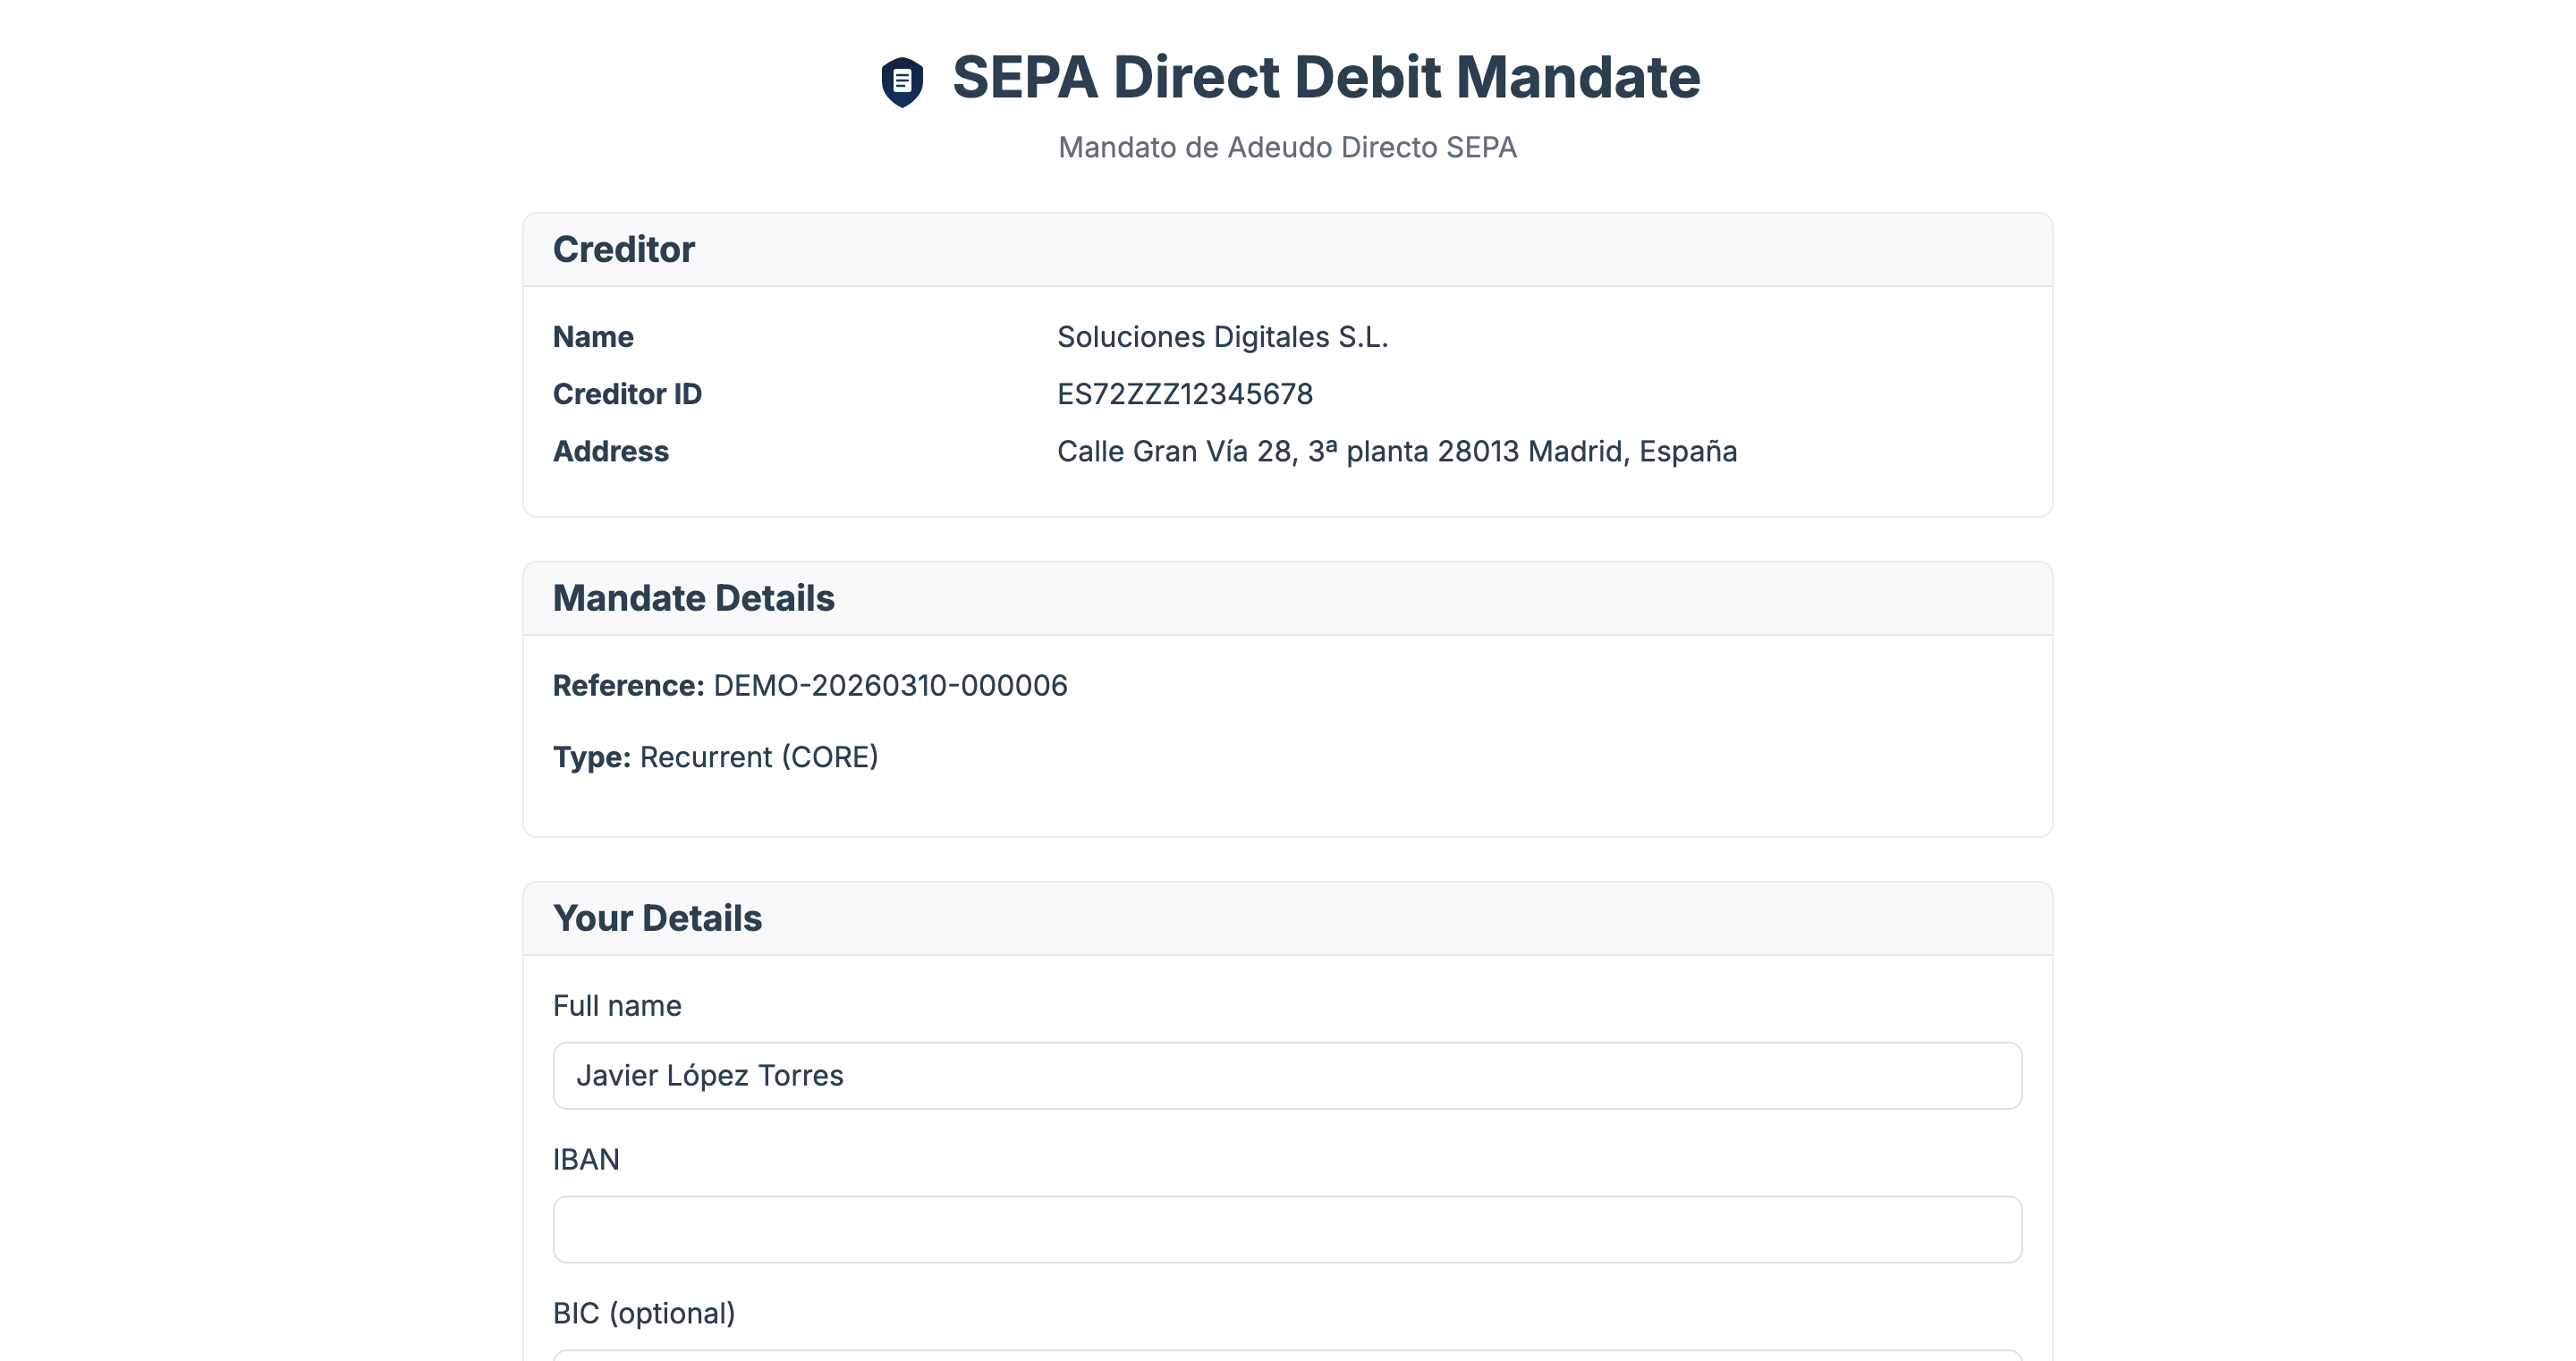
Task: Click the SEPA Direct Debit Mandate title
Action: (1325, 77)
